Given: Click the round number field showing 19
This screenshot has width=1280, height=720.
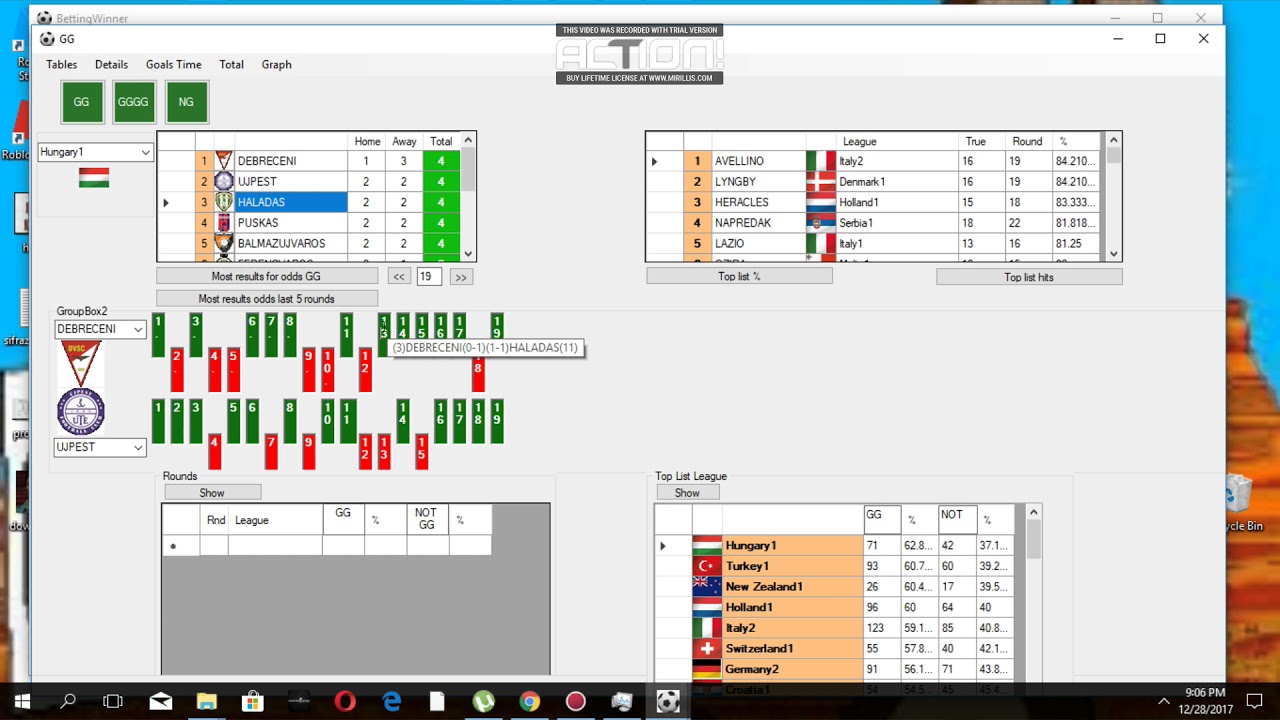Looking at the screenshot, I should tap(430, 277).
